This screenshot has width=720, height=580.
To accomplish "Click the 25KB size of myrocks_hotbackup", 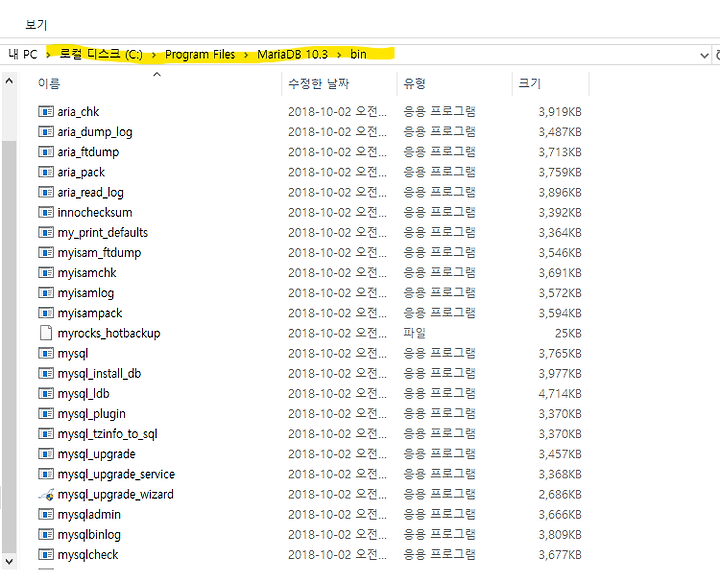I will point(568,333).
